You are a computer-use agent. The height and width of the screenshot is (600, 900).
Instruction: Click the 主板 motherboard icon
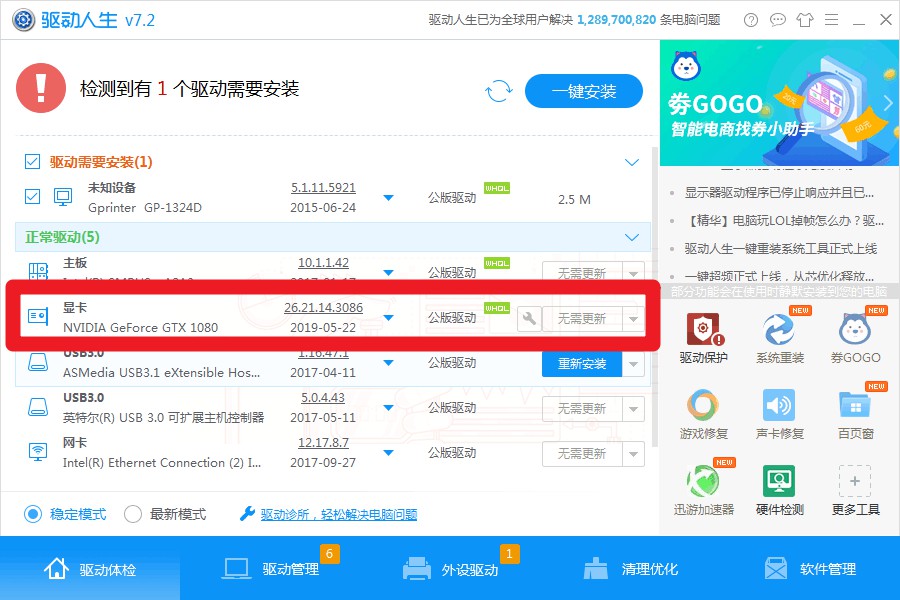[38, 271]
